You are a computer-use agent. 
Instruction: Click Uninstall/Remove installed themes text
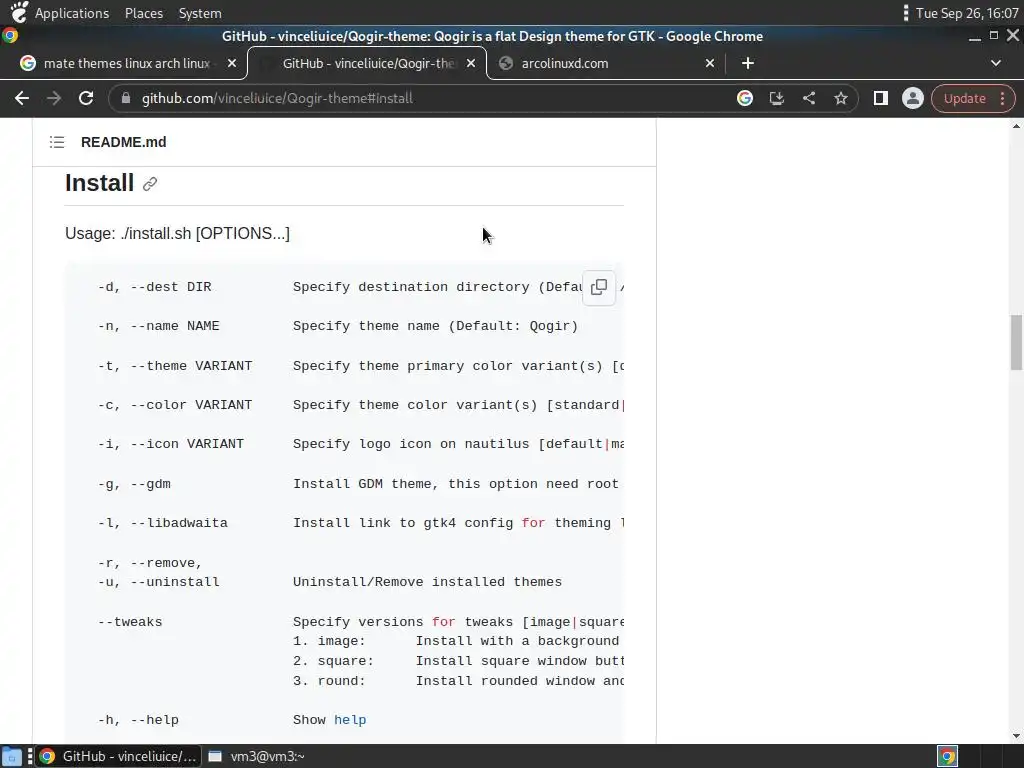(427, 582)
